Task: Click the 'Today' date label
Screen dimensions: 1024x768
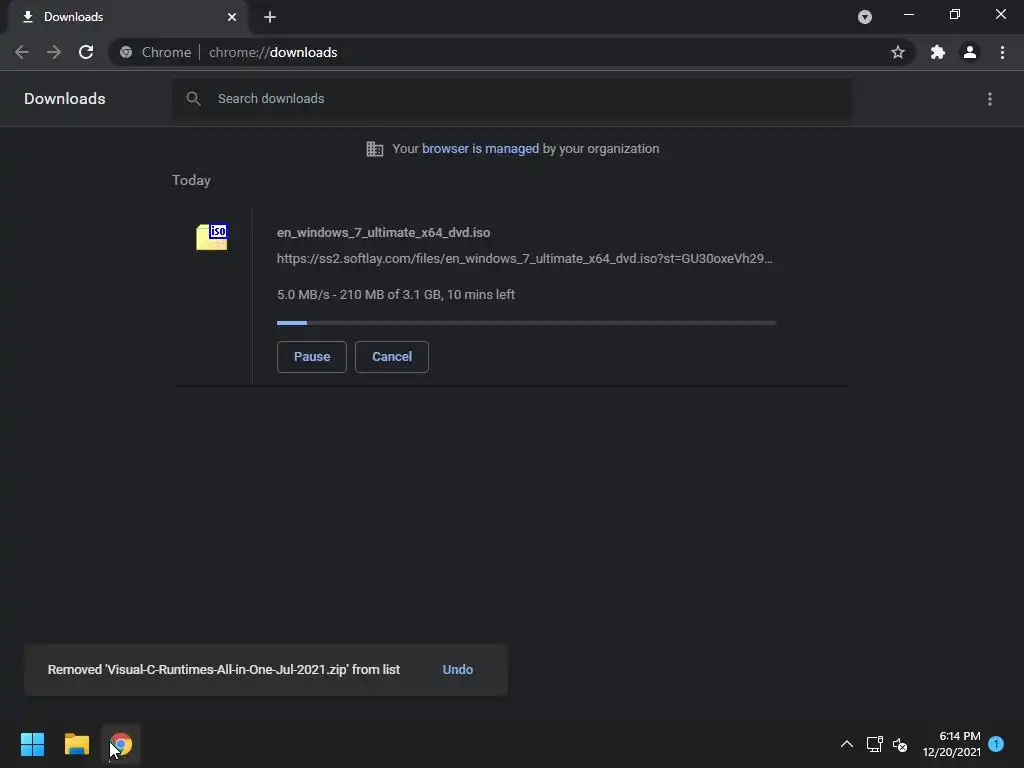Action: pyautogui.click(x=191, y=180)
